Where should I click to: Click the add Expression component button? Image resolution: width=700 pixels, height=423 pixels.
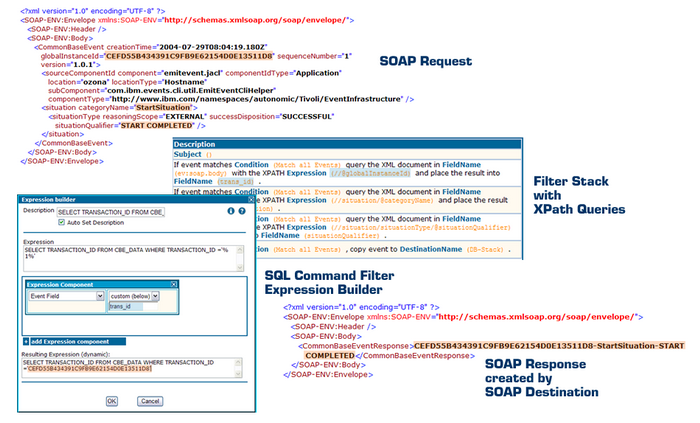coord(78,341)
